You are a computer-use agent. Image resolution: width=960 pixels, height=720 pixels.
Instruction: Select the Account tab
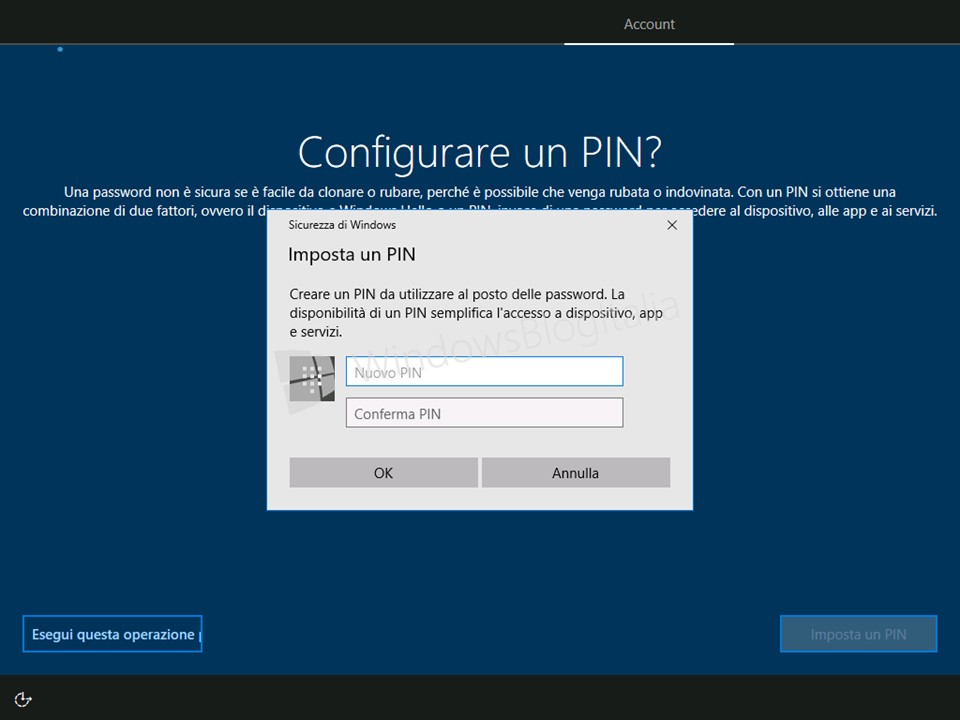click(649, 24)
